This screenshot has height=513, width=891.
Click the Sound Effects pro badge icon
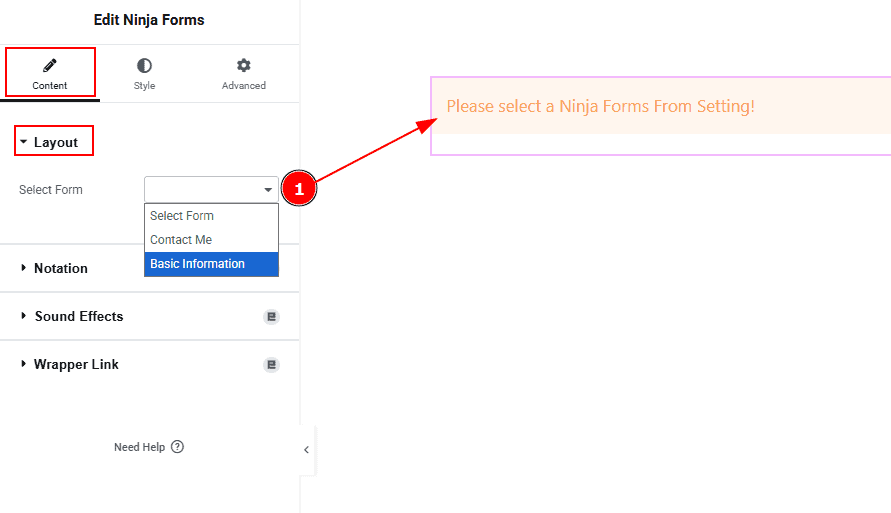point(272,316)
